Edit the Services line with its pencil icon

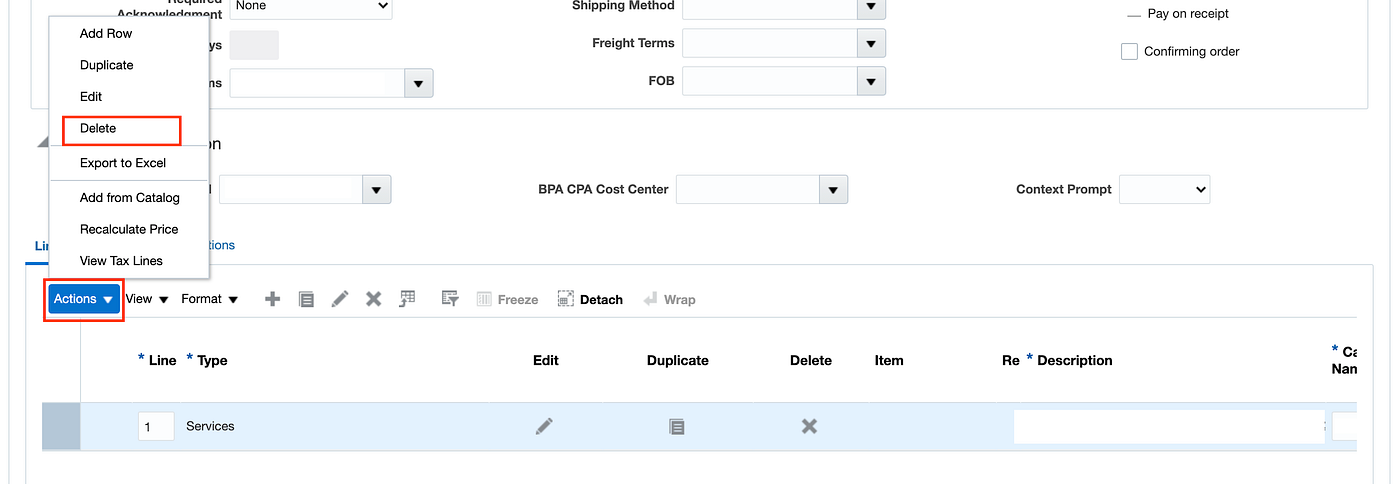coord(544,426)
